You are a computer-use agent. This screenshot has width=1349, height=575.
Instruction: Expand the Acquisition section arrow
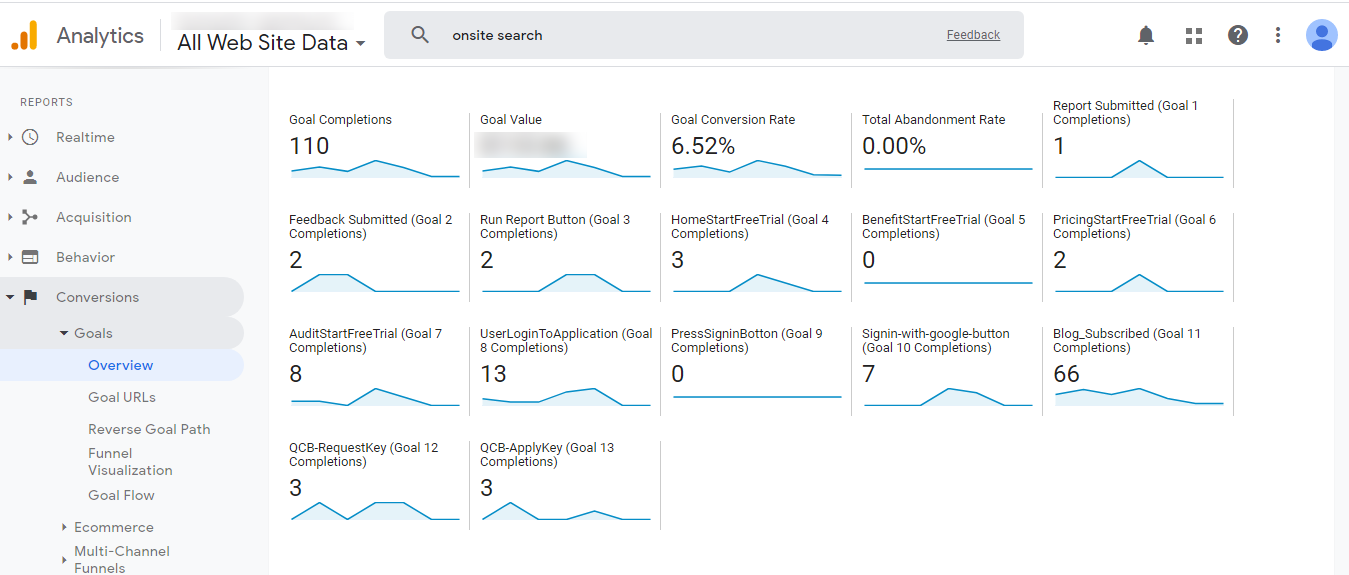(10, 217)
